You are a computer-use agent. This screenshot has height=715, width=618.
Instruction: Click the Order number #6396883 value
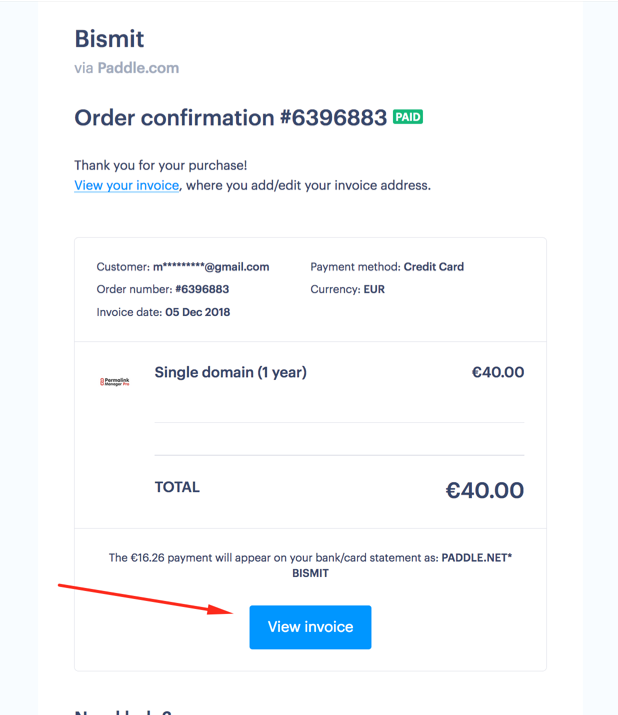tap(202, 289)
